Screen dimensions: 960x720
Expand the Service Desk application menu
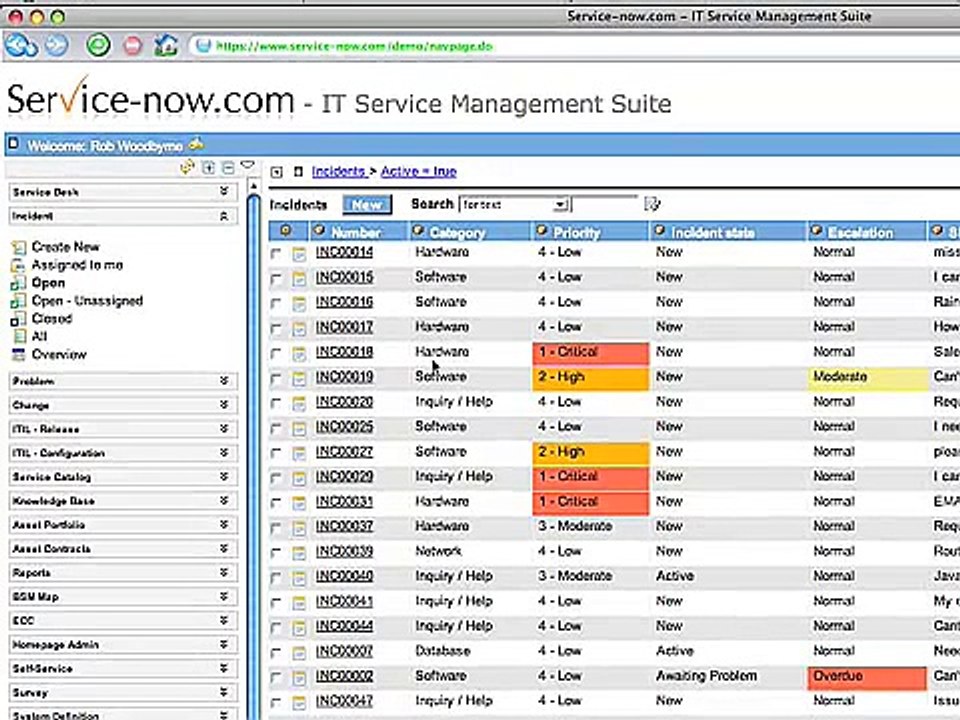[224, 192]
